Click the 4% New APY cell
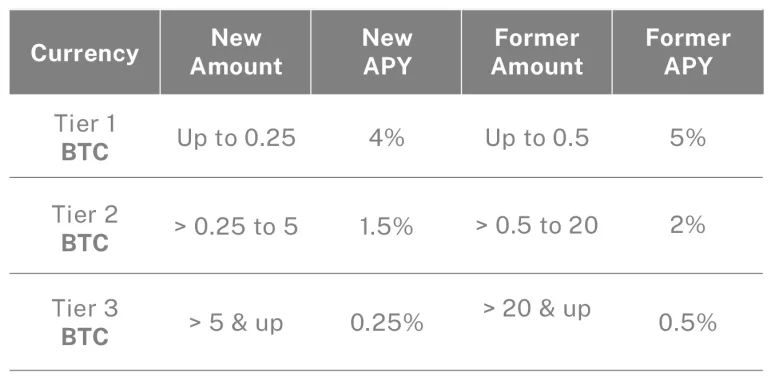The width and height of the screenshot is (775, 384). point(387,138)
